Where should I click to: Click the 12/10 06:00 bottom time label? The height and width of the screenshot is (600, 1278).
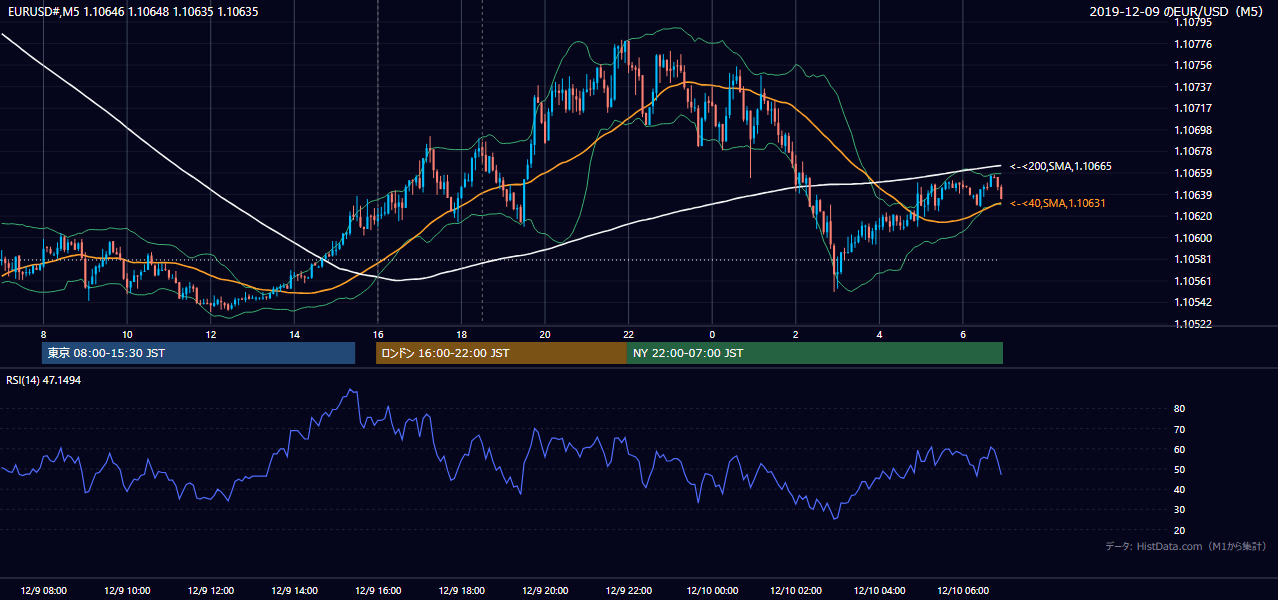click(962, 591)
